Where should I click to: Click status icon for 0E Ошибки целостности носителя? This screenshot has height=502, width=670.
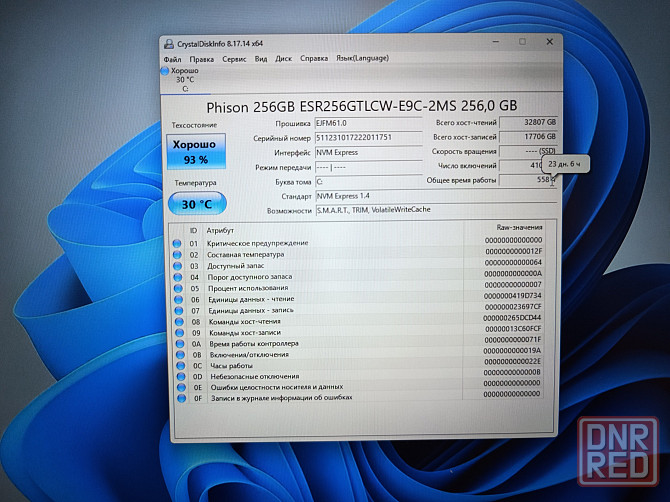182,388
